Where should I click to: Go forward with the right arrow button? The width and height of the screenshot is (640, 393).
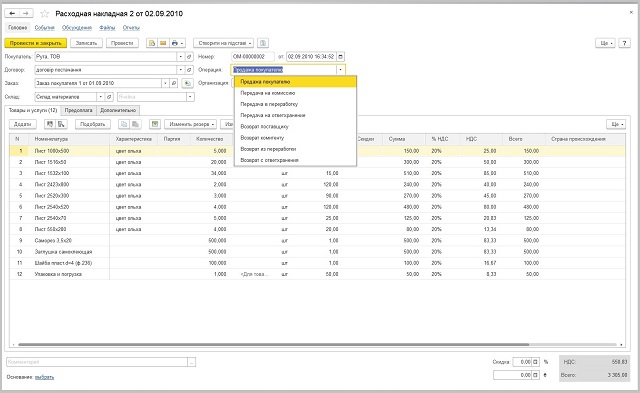click(x=26, y=13)
